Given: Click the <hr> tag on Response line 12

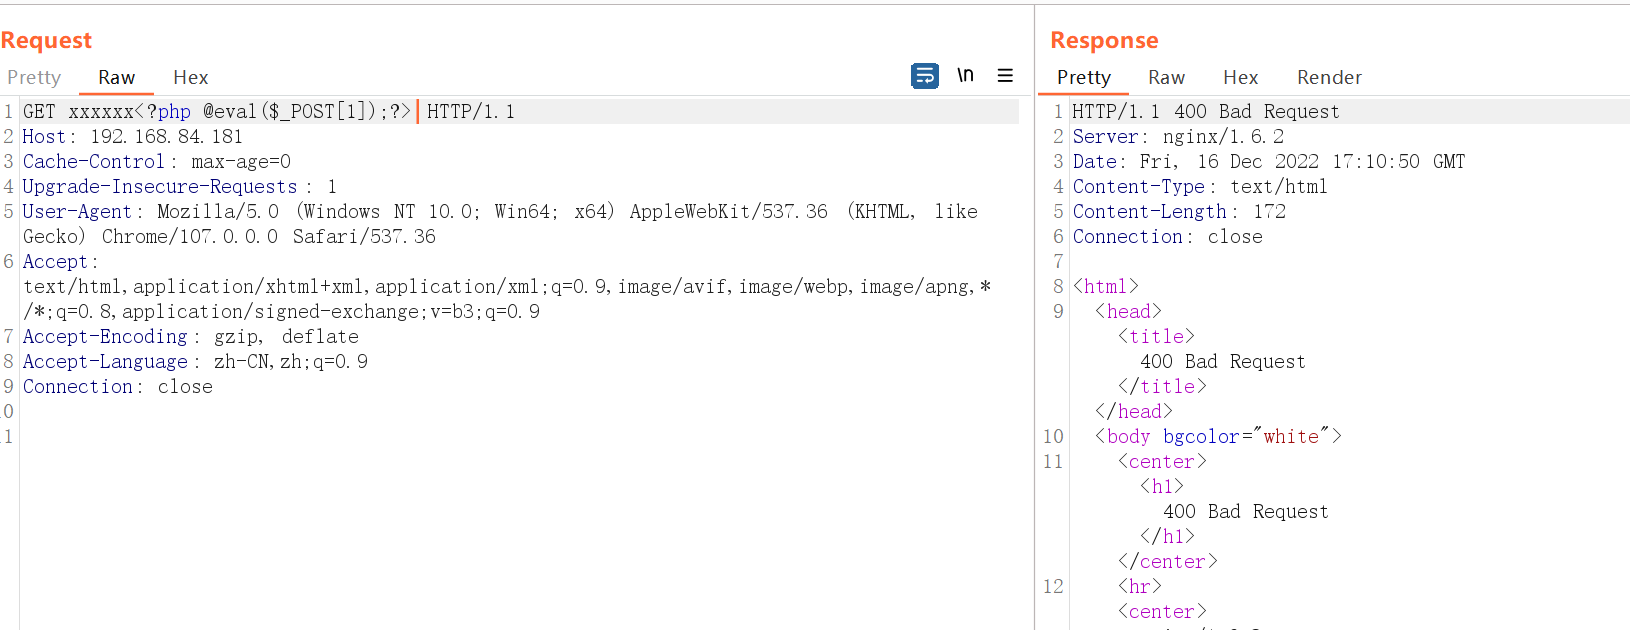Looking at the screenshot, I should 1140,586.
